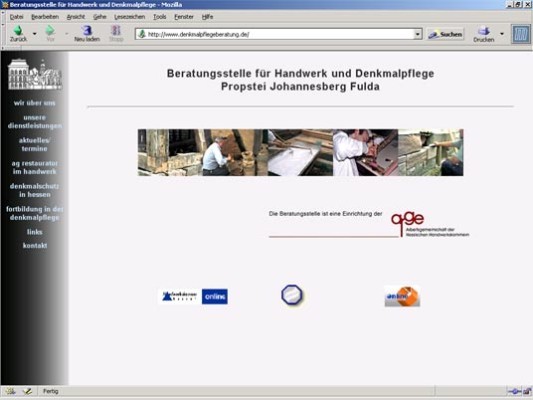Open the Lesezeichen menu
This screenshot has height=400, width=533.
click(130, 17)
